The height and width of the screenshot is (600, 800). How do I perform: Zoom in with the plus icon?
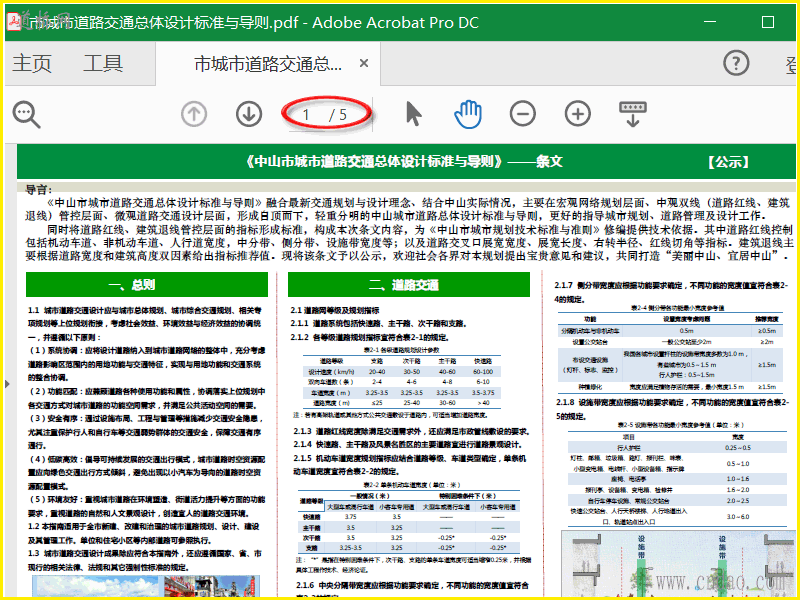pos(578,114)
